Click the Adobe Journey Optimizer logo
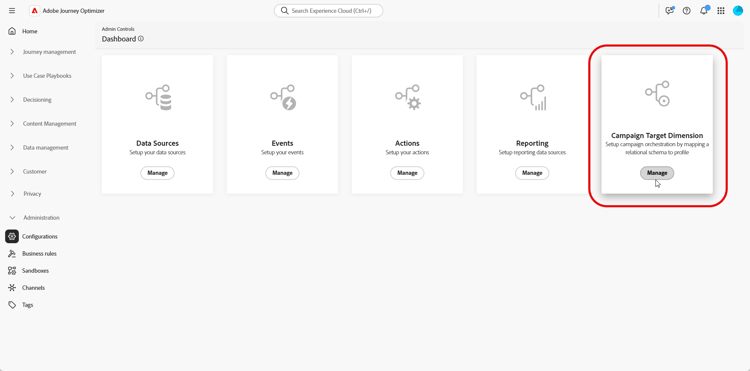 click(34, 11)
